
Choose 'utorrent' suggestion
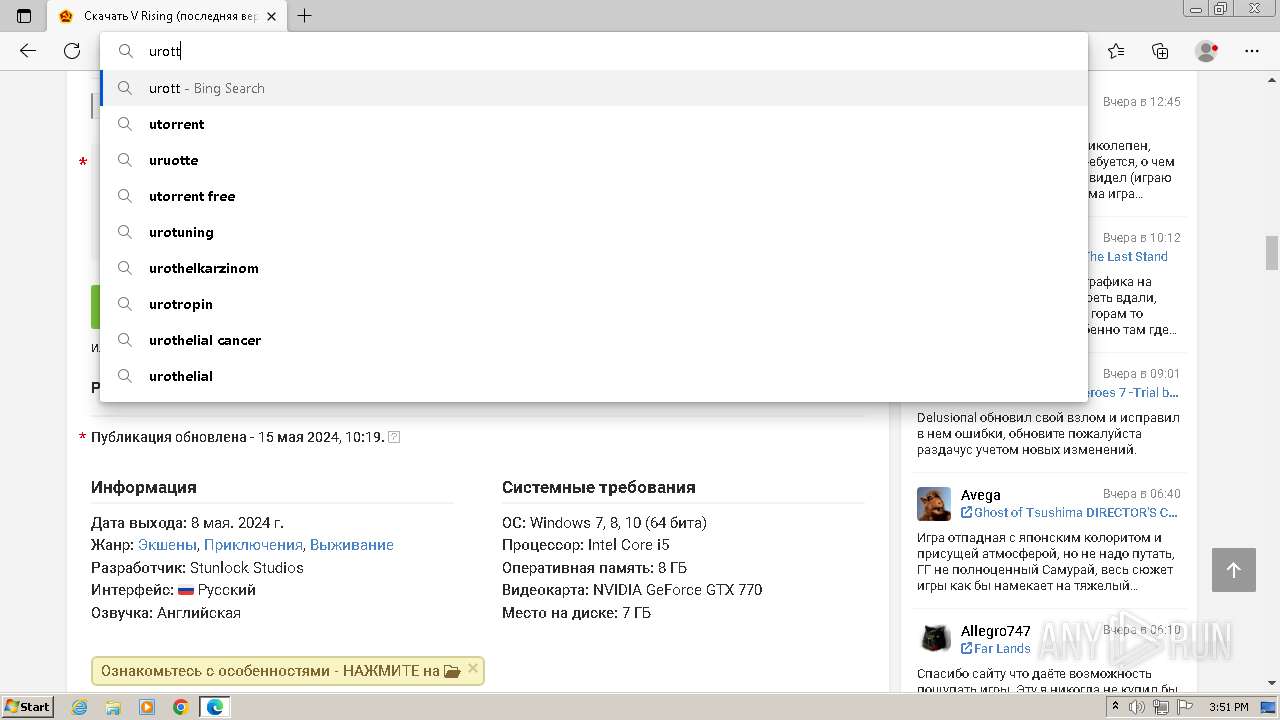click(x=594, y=124)
